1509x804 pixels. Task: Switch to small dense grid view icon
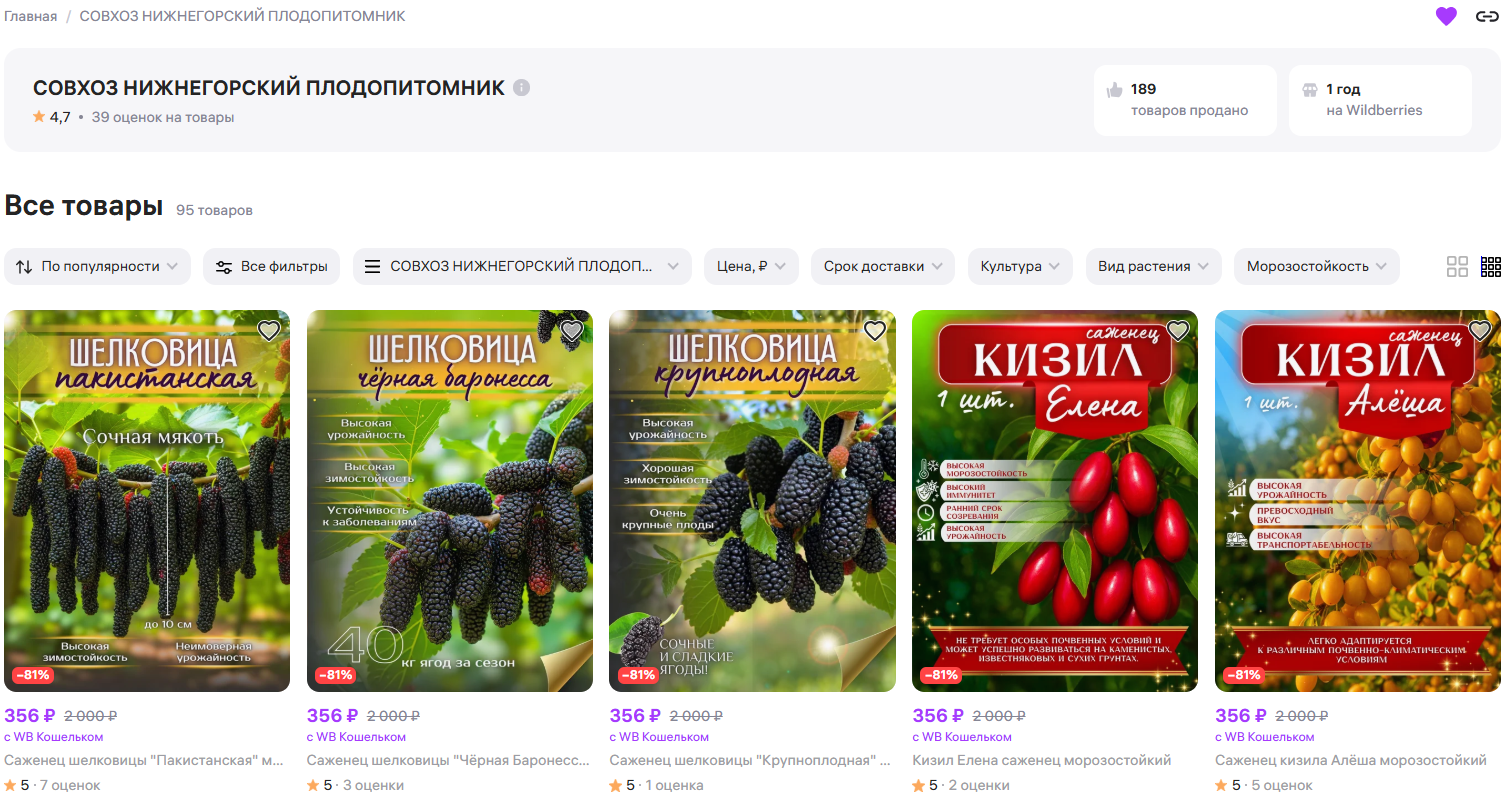tap(1490, 267)
